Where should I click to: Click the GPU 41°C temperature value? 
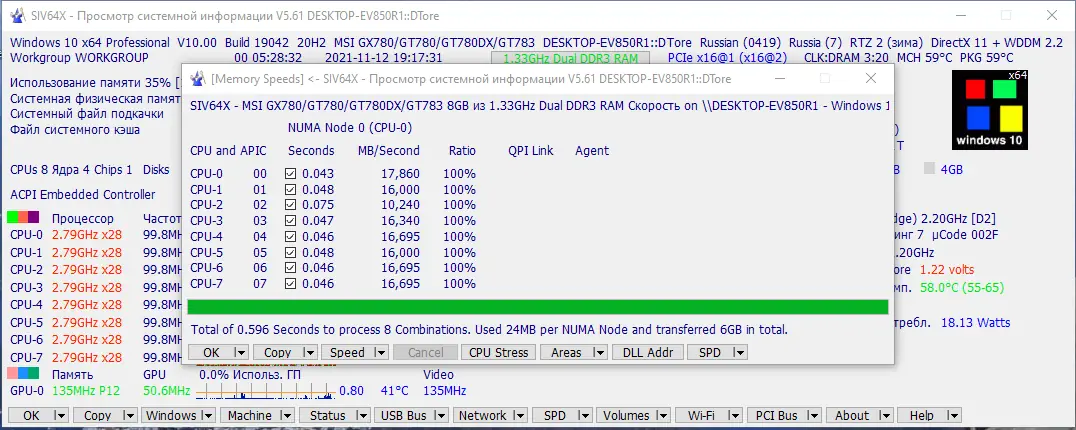tap(395, 391)
